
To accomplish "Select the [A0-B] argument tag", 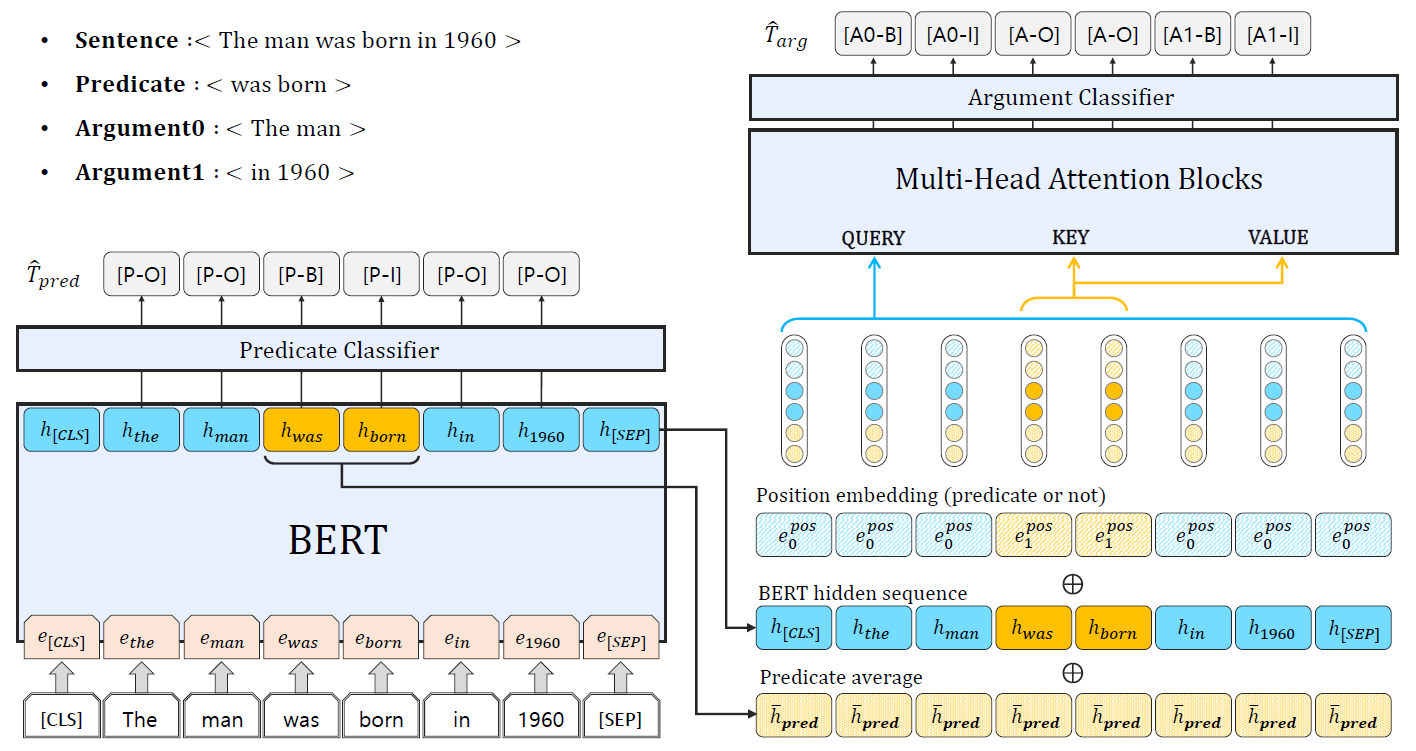I will (872, 35).
